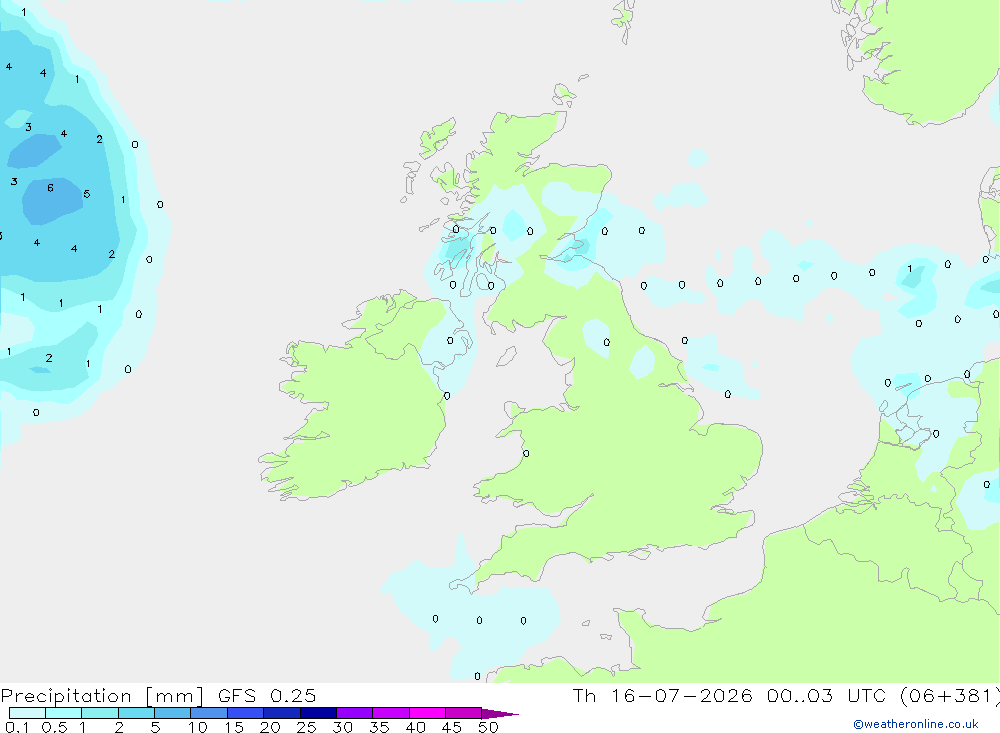Click the '25' legend scale label
The width and height of the screenshot is (1000, 733).
[x=306, y=727]
